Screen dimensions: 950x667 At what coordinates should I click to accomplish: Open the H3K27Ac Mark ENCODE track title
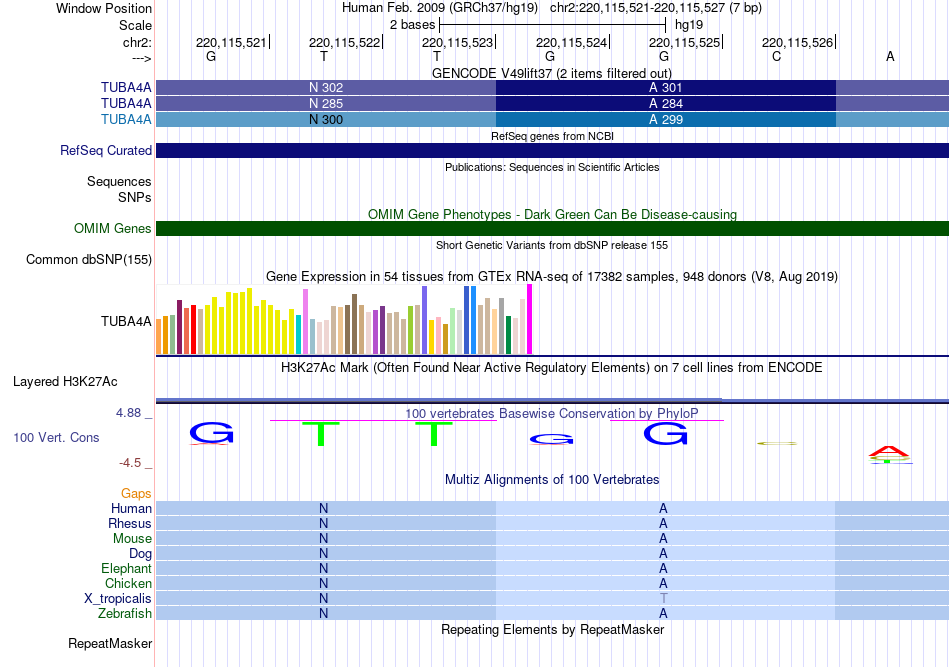[x=551, y=368]
